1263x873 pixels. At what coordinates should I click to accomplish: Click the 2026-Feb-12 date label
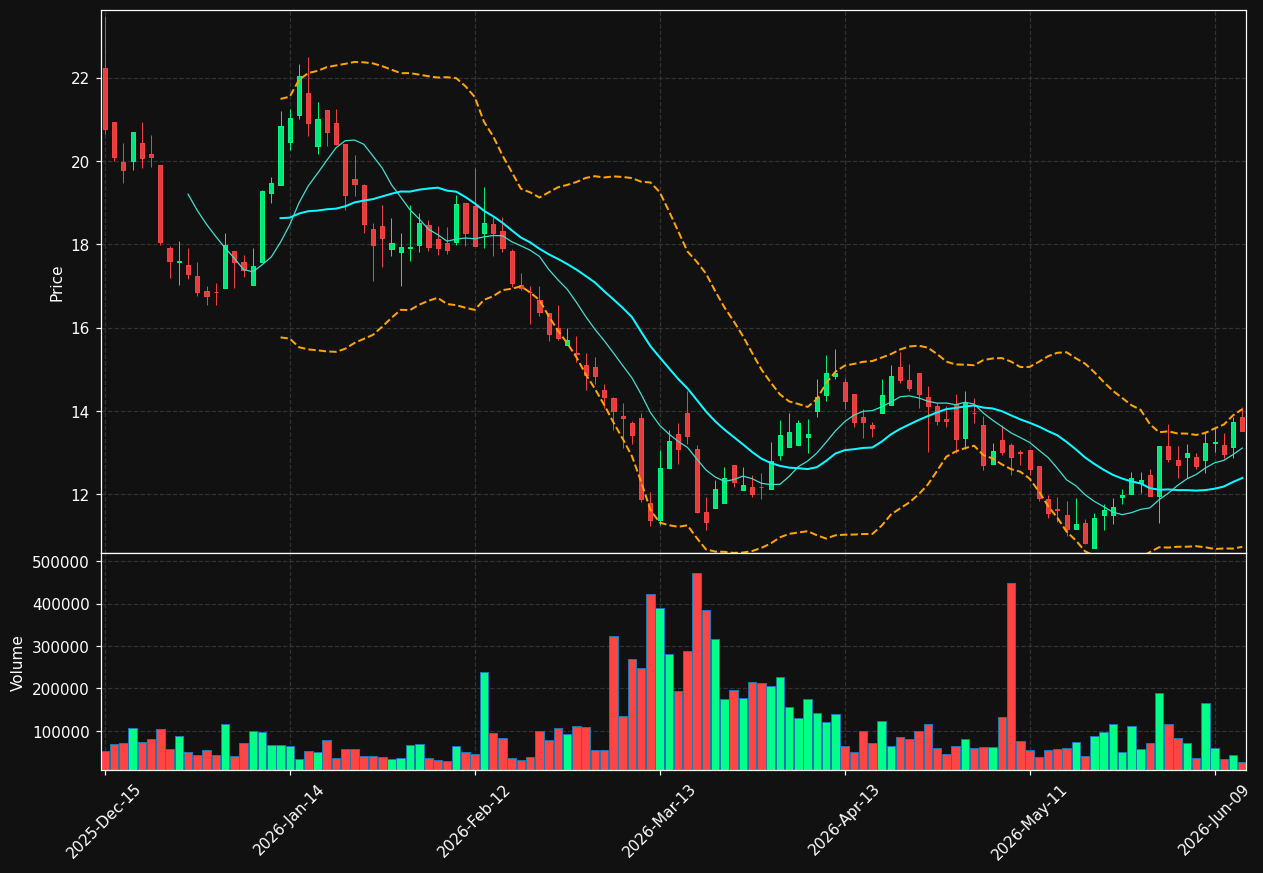pyautogui.click(x=474, y=821)
